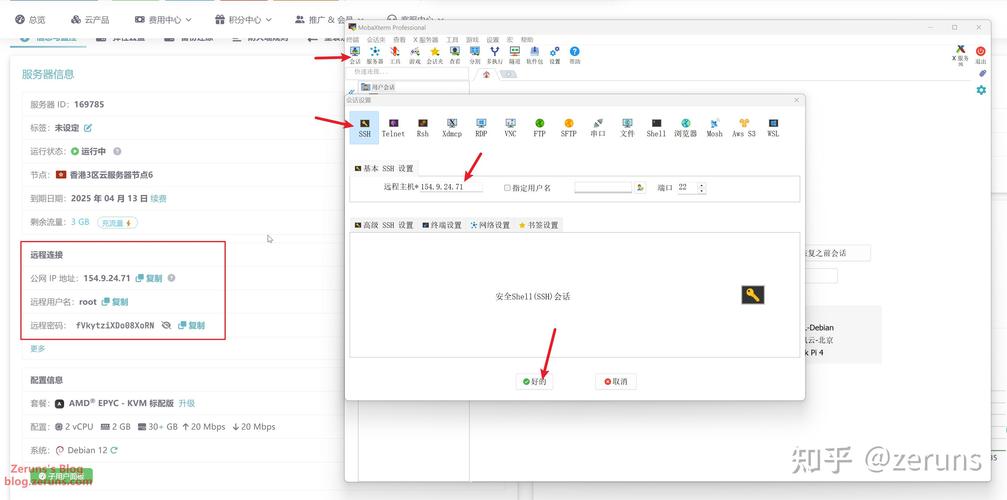Open the 服务器 (Servers) toolbar icon

click(374, 55)
